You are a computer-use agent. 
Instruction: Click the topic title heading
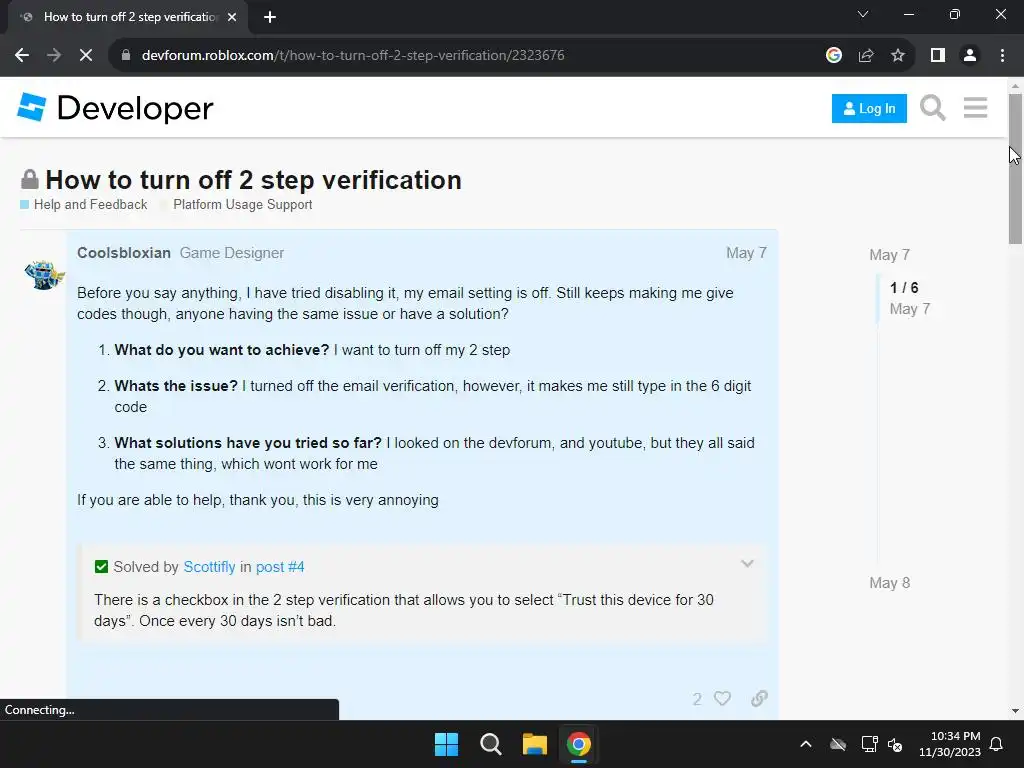(253, 180)
